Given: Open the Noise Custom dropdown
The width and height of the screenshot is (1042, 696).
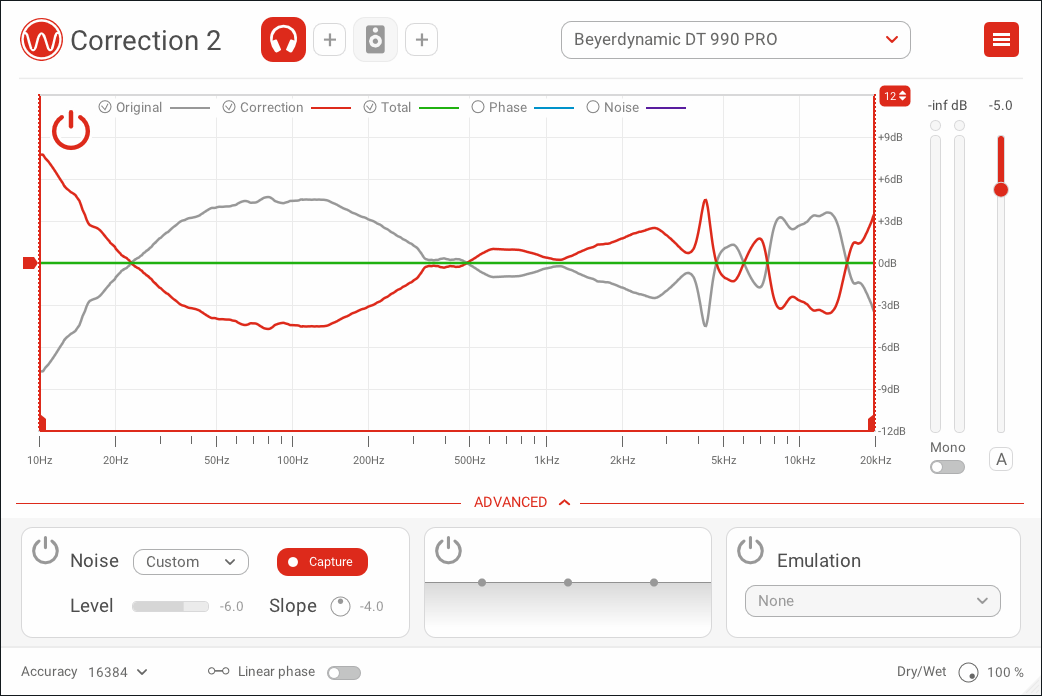Looking at the screenshot, I should [x=191, y=562].
